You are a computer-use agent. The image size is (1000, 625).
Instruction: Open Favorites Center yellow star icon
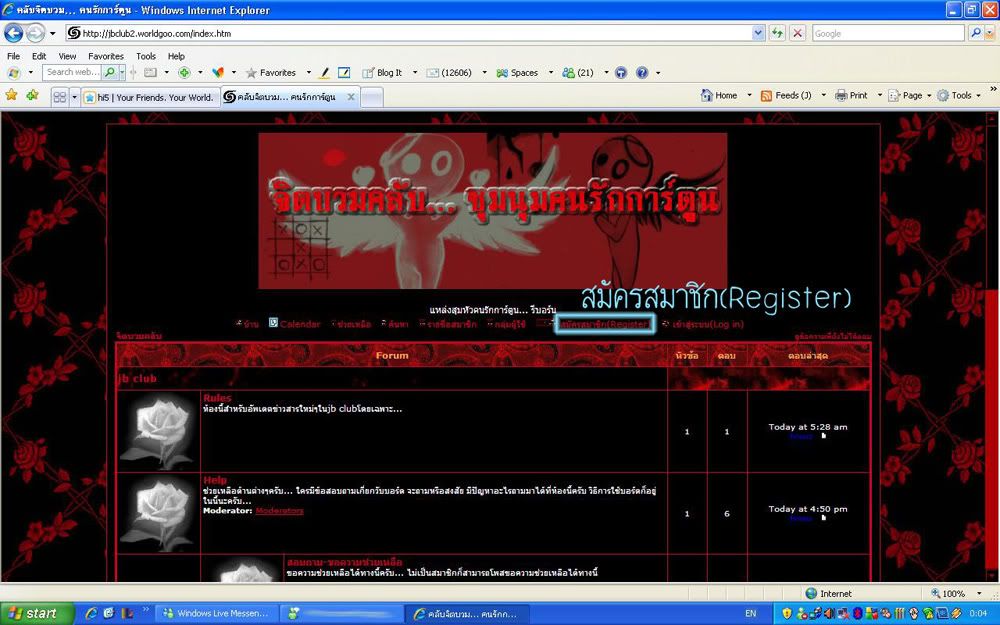(11, 95)
